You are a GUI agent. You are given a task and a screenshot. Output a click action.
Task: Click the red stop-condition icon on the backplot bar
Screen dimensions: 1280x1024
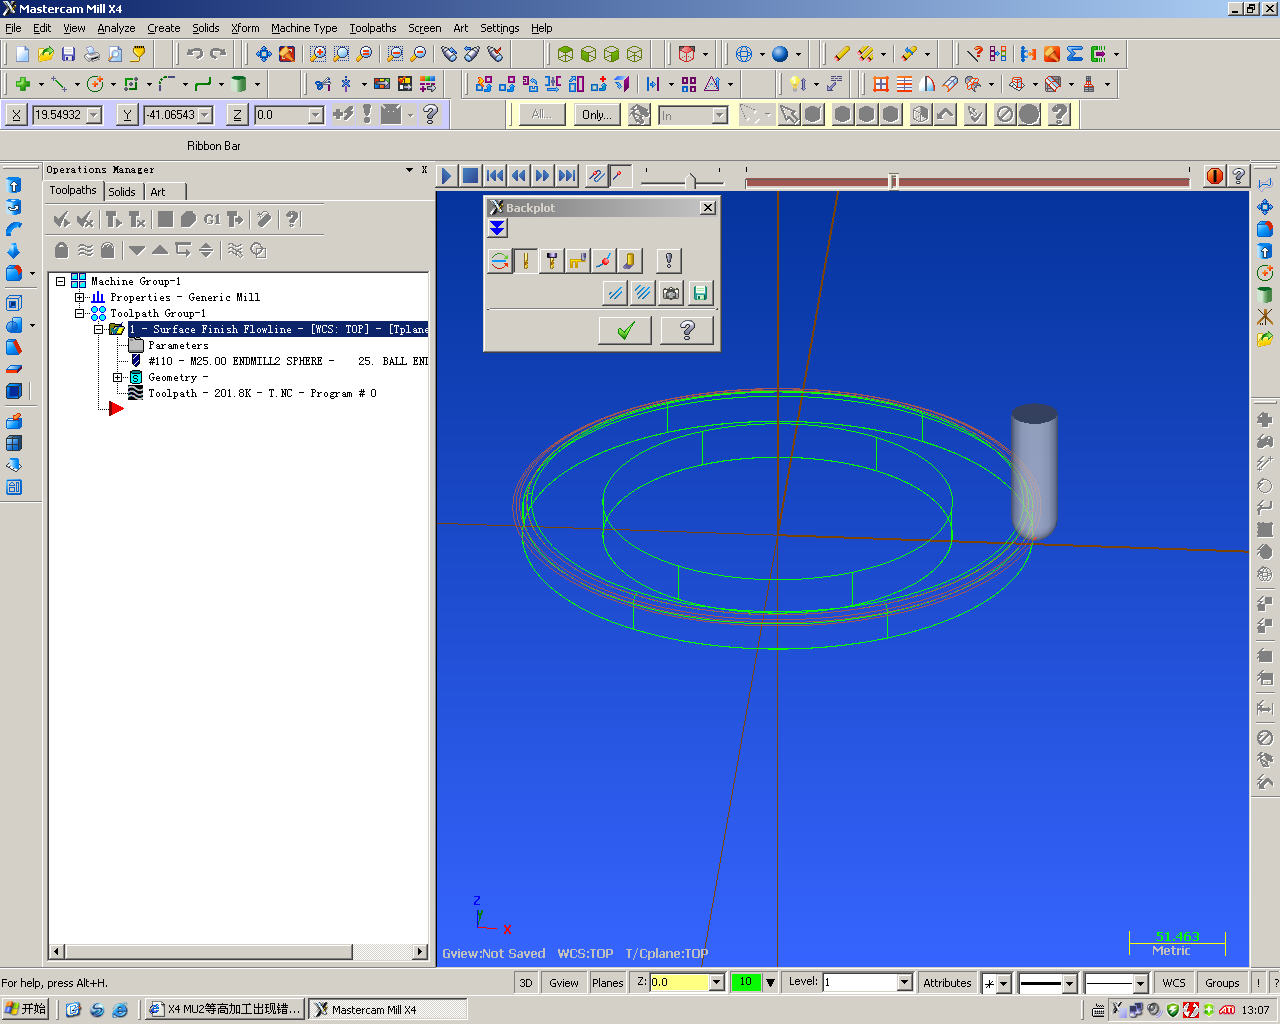1215,176
